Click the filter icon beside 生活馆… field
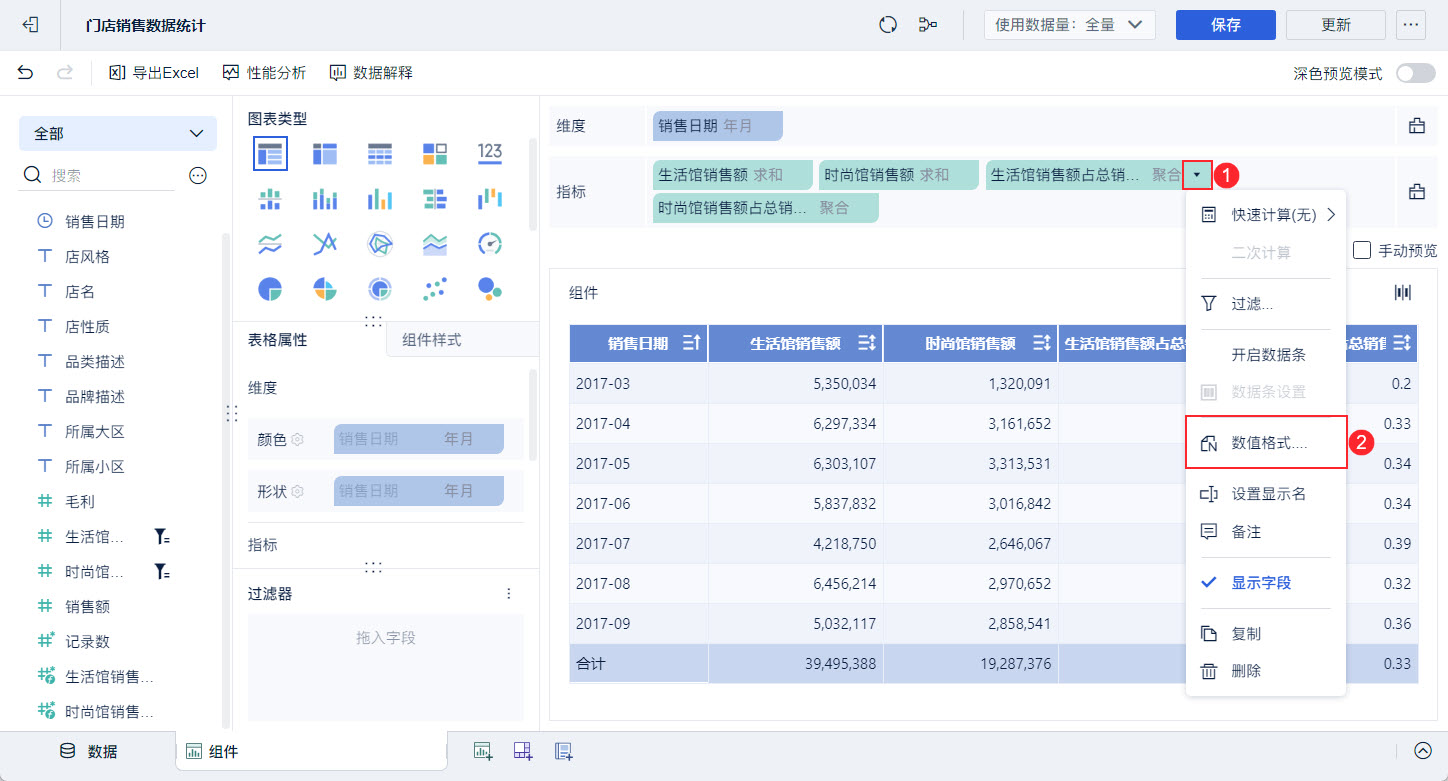This screenshot has width=1448, height=781. [162, 537]
